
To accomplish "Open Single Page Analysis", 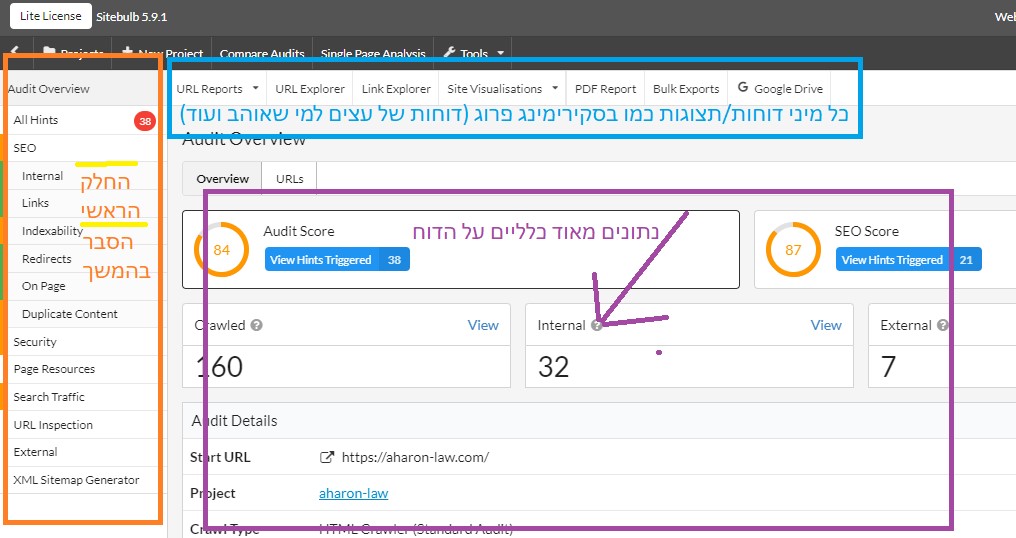I will tap(373, 53).
